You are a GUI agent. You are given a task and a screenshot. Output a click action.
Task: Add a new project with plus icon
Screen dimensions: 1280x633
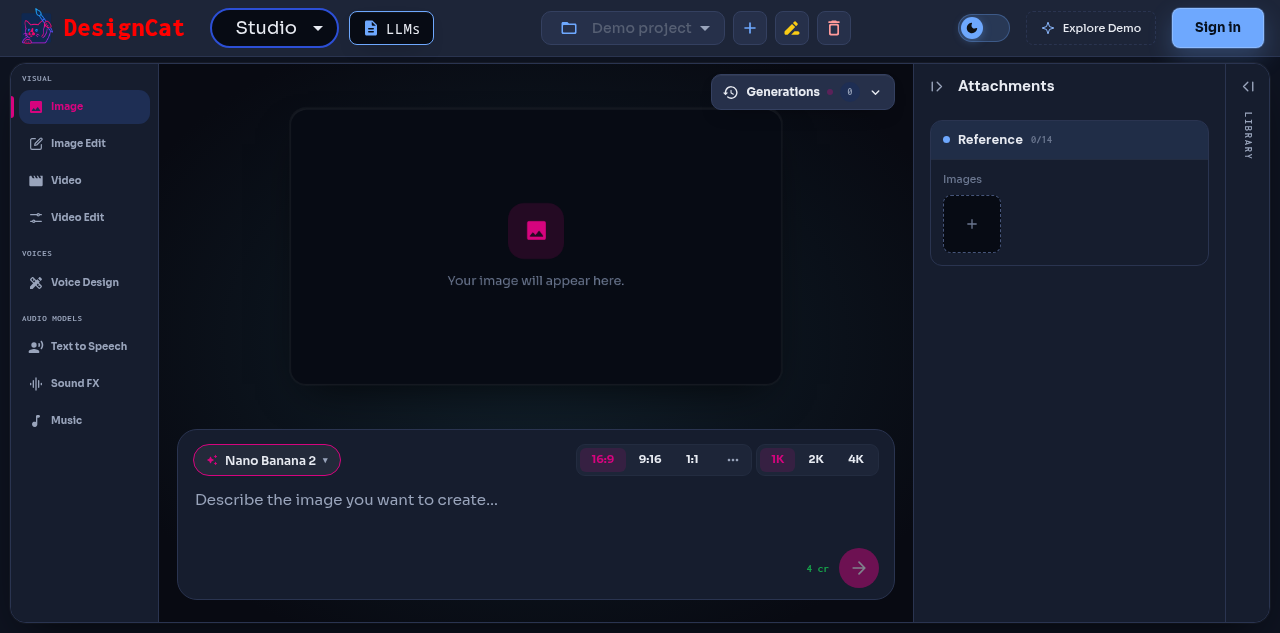tap(750, 28)
